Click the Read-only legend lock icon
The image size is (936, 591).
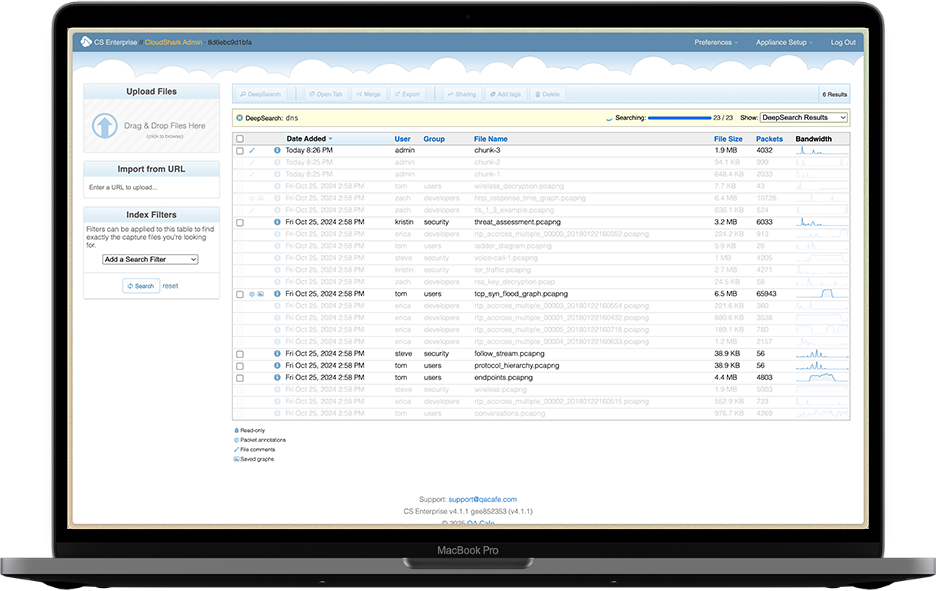(x=236, y=430)
